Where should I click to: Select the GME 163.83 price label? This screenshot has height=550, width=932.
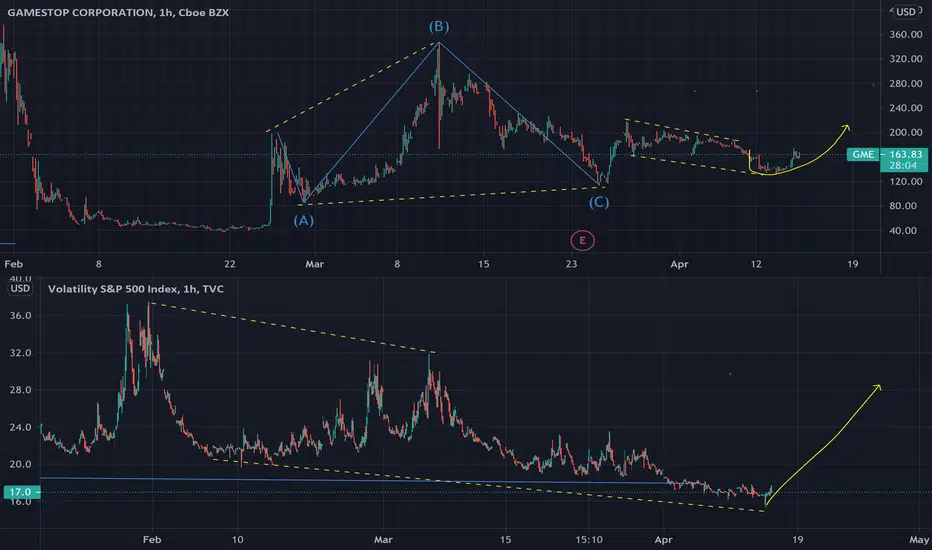(887, 154)
